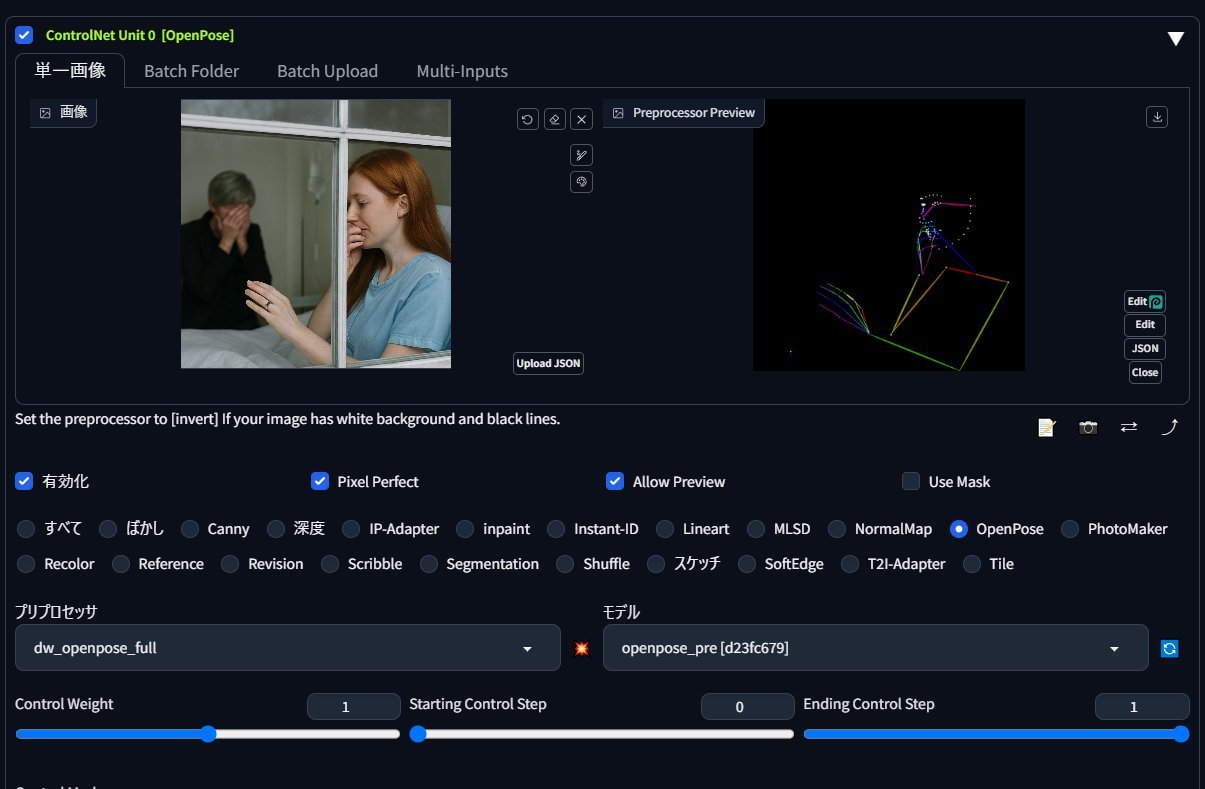Open the color palette icon

(x=582, y=181)
